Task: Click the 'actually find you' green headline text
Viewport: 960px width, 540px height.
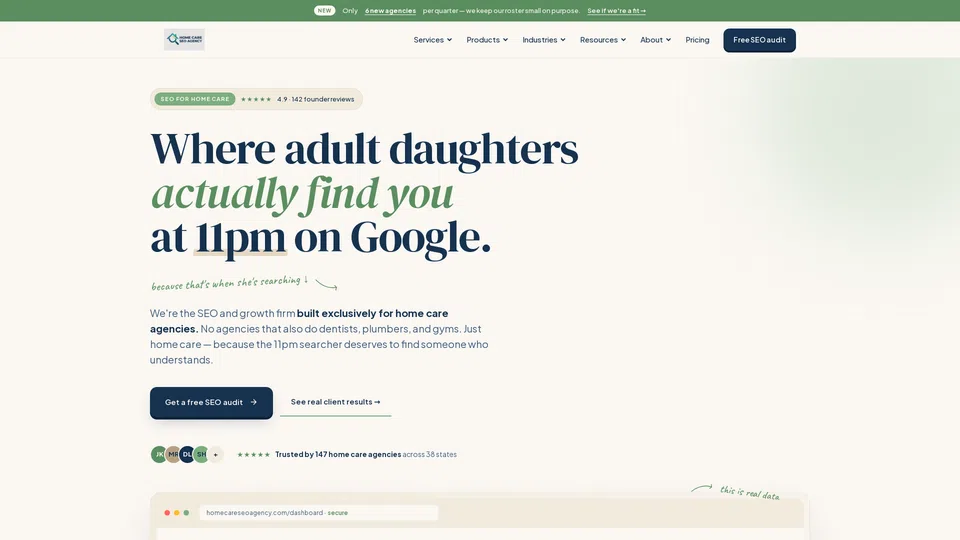Action: tap(302, 193)
